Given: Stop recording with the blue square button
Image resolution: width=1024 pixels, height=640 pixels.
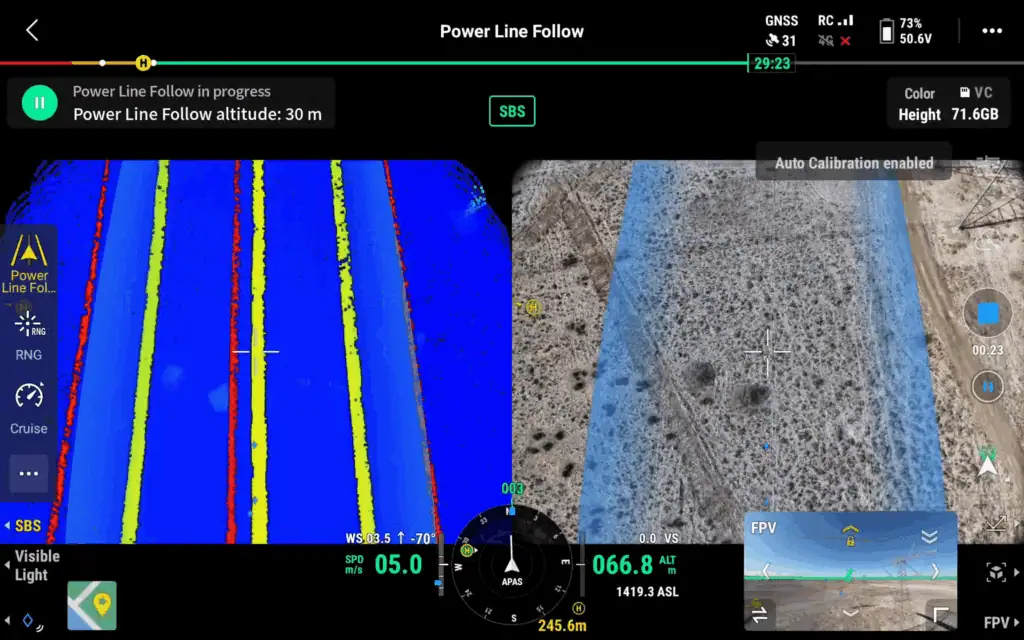Looking at the screenshot, I should point(987,313).
